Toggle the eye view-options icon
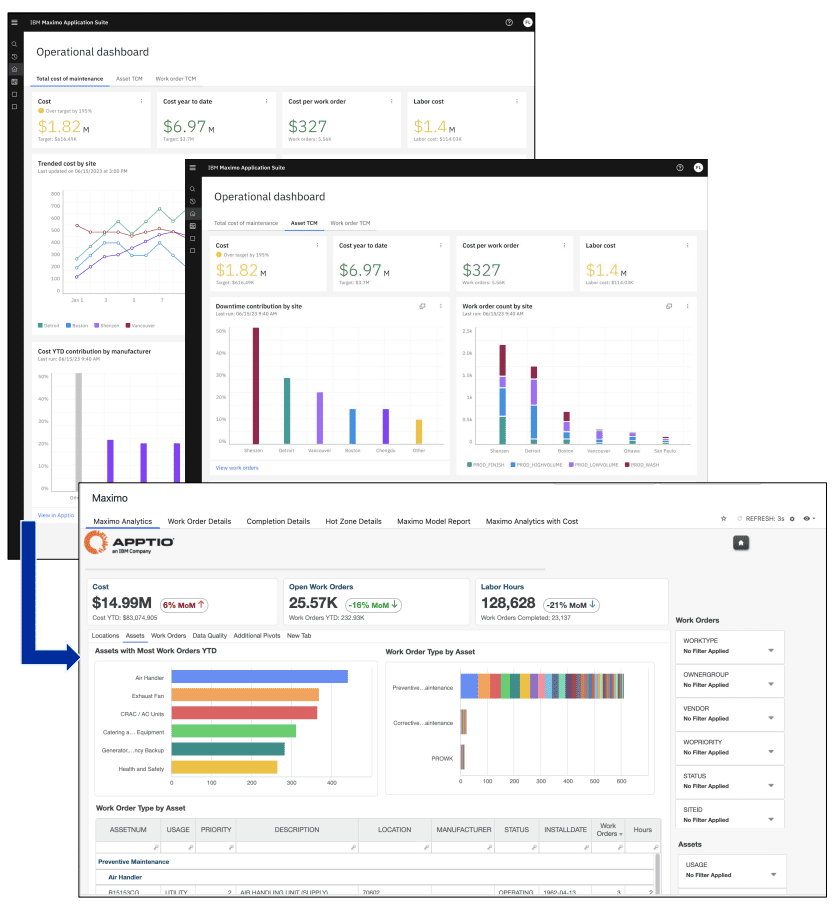 [806, 519]
